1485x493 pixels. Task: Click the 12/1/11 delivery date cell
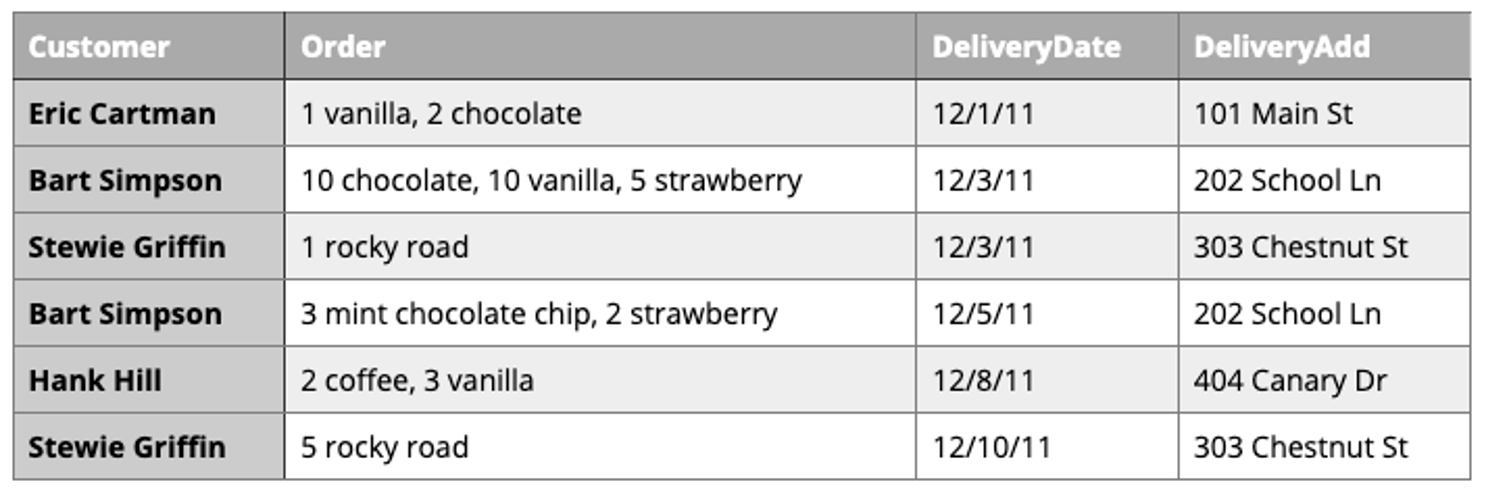[x=983, y=114]
